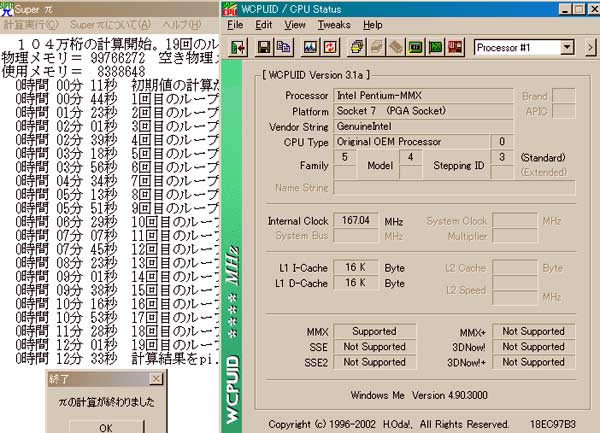This screenshot has width=600, height=433.
Task: Click the WCPUID copyright line text
Action: 388,424
